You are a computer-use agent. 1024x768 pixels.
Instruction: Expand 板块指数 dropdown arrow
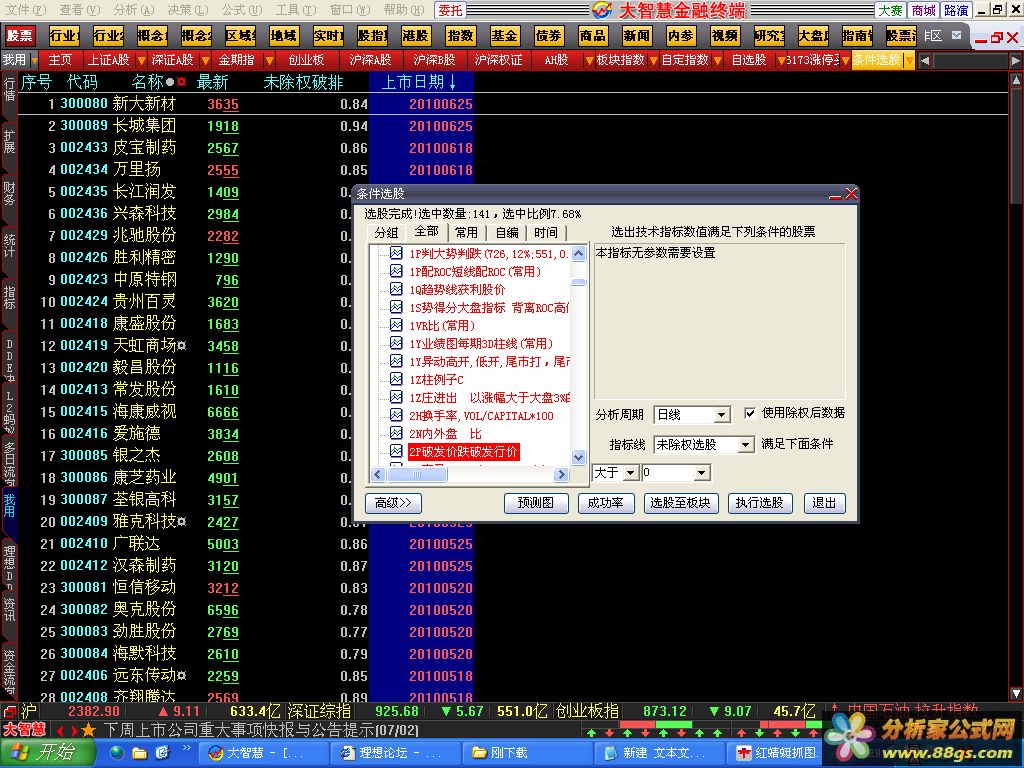tap(653, 60)
